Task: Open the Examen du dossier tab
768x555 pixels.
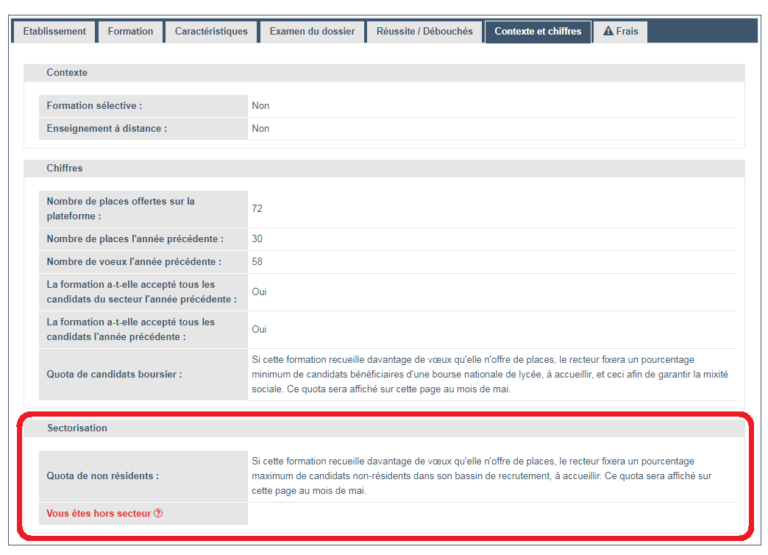Action: [x=312, y=31]
